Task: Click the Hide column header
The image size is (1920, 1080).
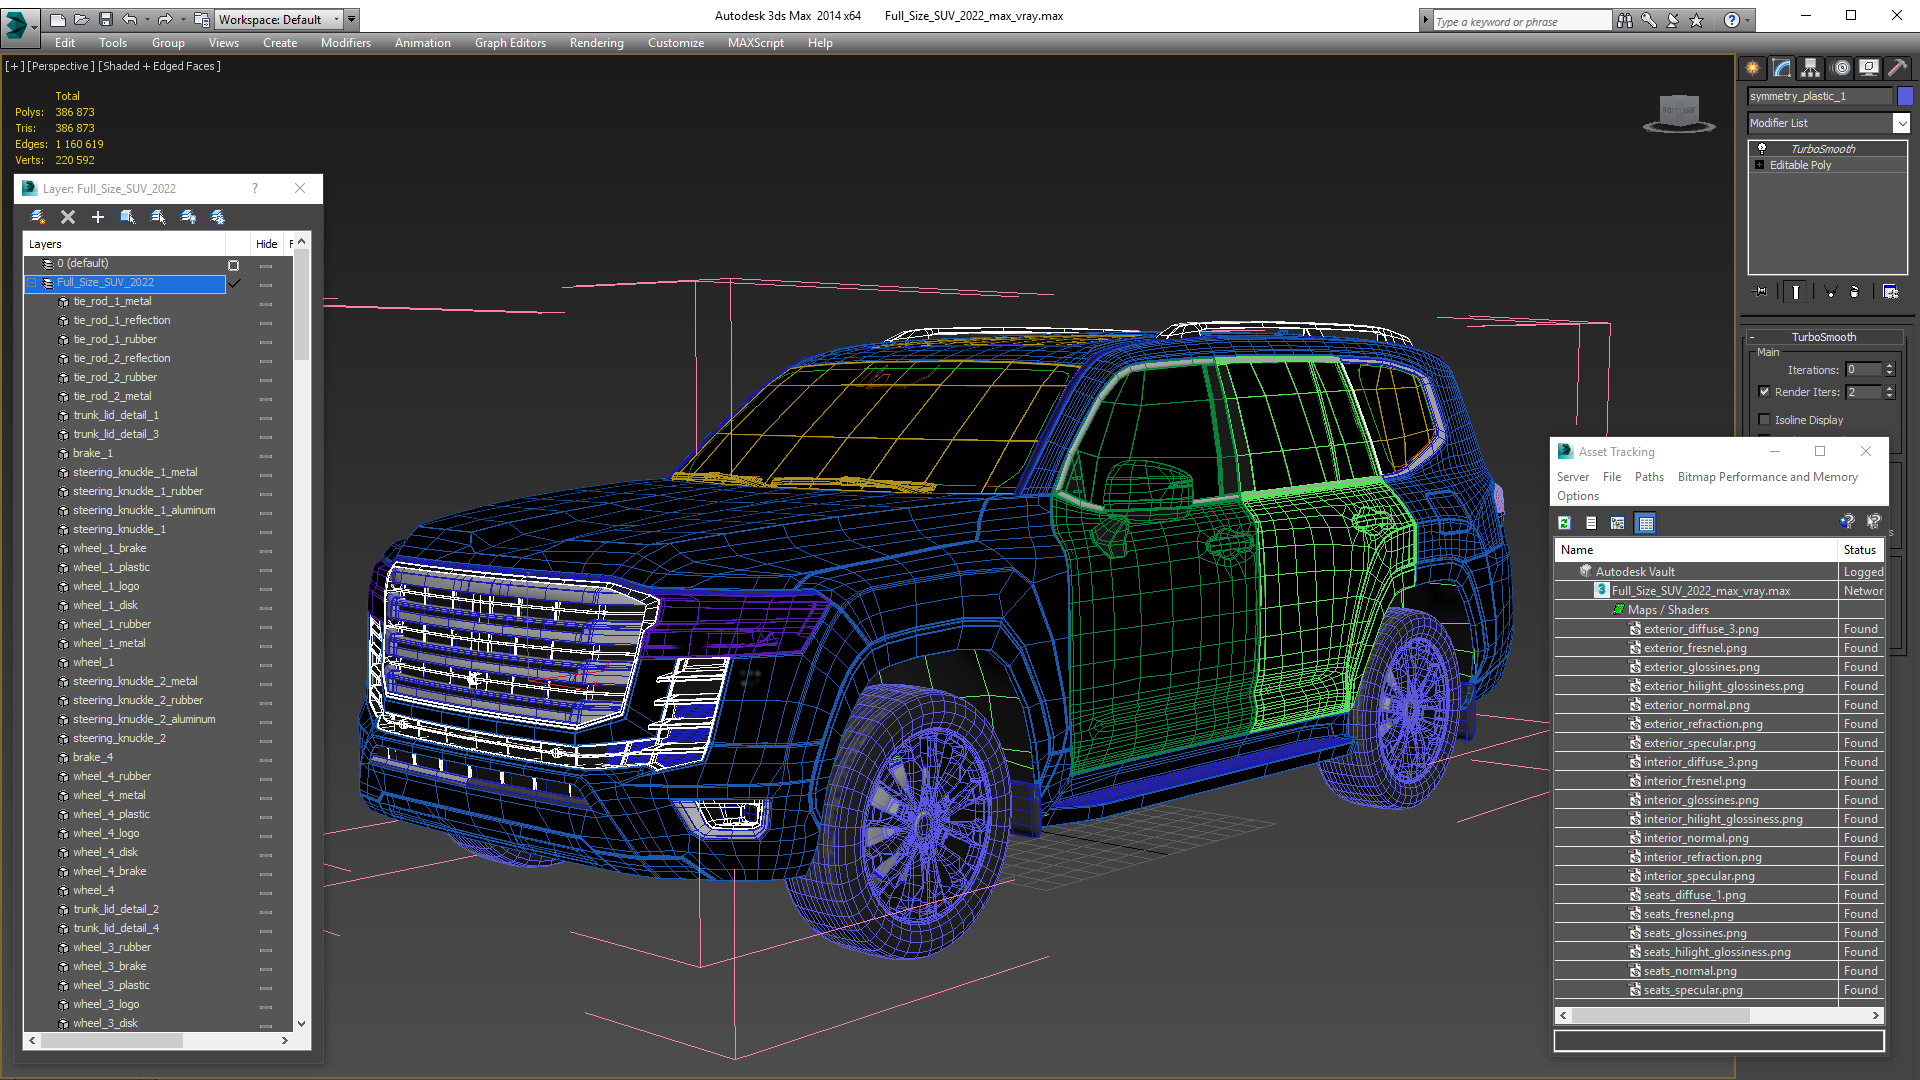Action: [x=266, y=244]
